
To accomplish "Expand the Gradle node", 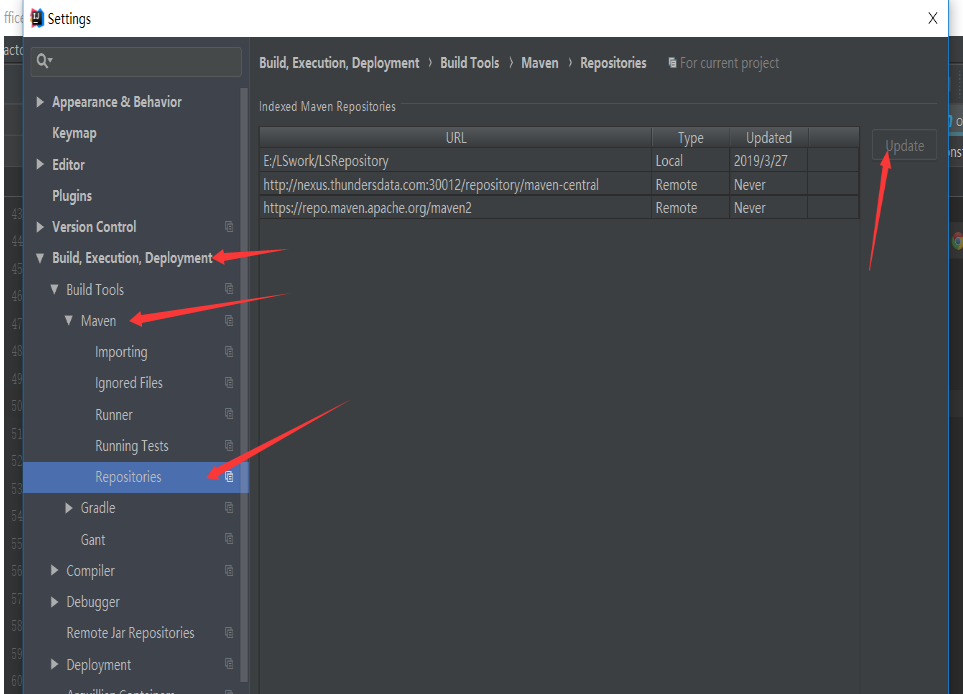I will point(69,507).
